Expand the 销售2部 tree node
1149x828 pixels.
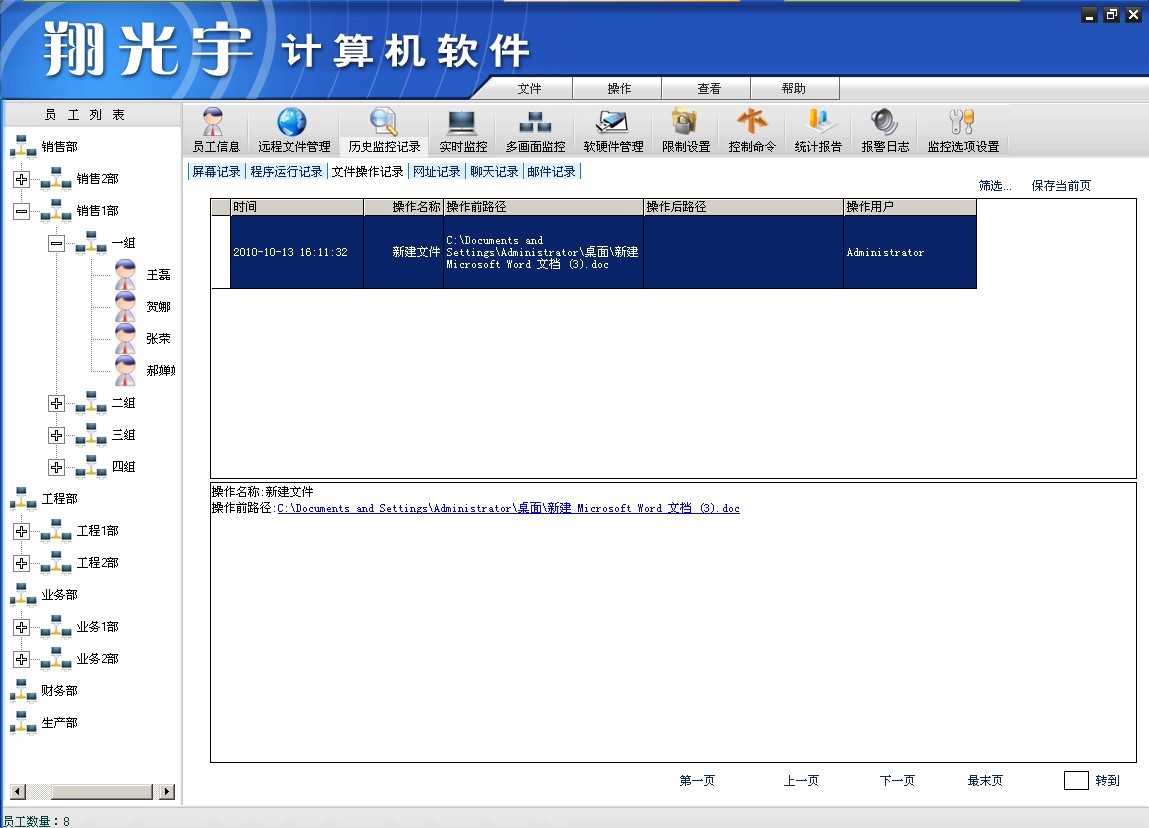coord(22,180)
